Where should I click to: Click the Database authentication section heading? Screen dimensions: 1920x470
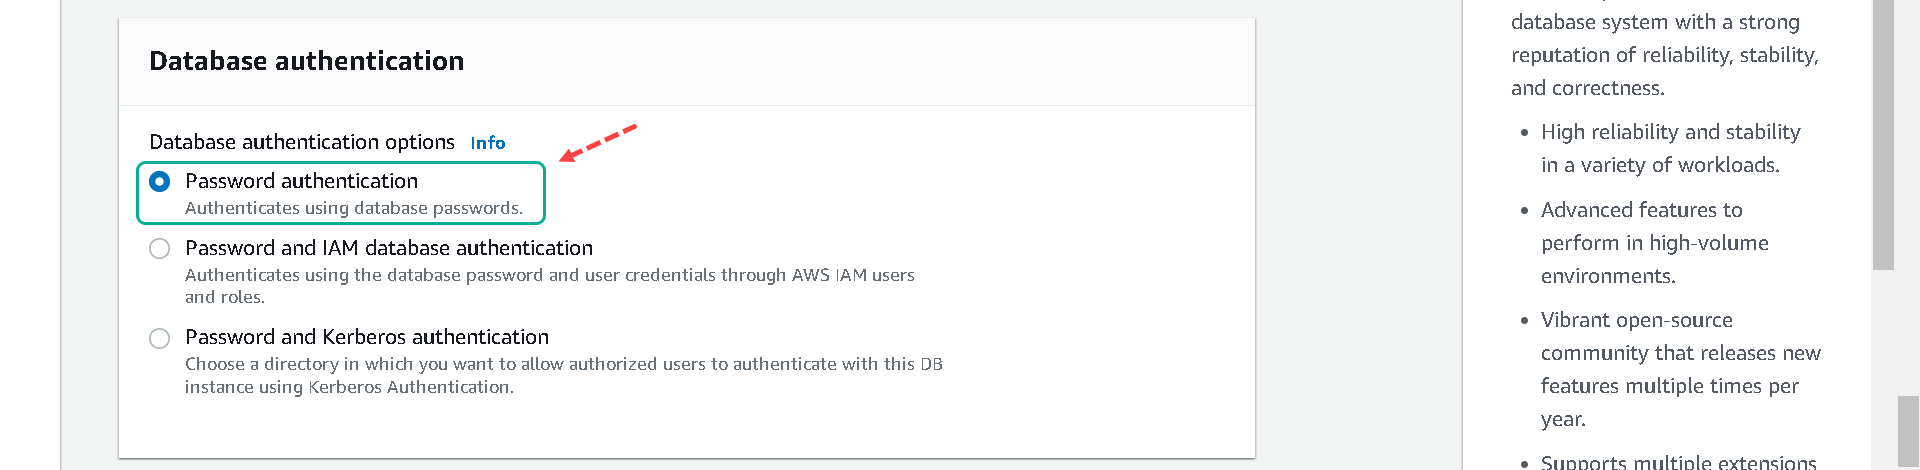306,61
